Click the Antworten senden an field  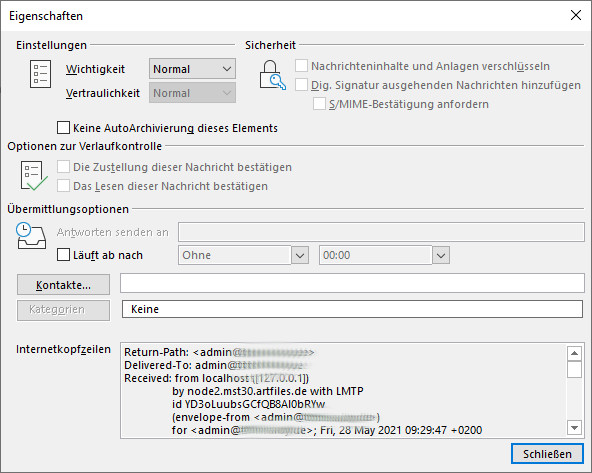click(381, 232)
